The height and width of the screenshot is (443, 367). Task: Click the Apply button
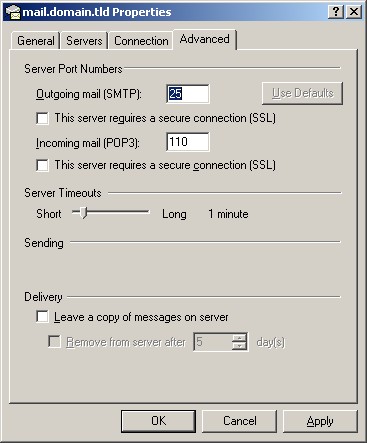(x=320, y=421)
